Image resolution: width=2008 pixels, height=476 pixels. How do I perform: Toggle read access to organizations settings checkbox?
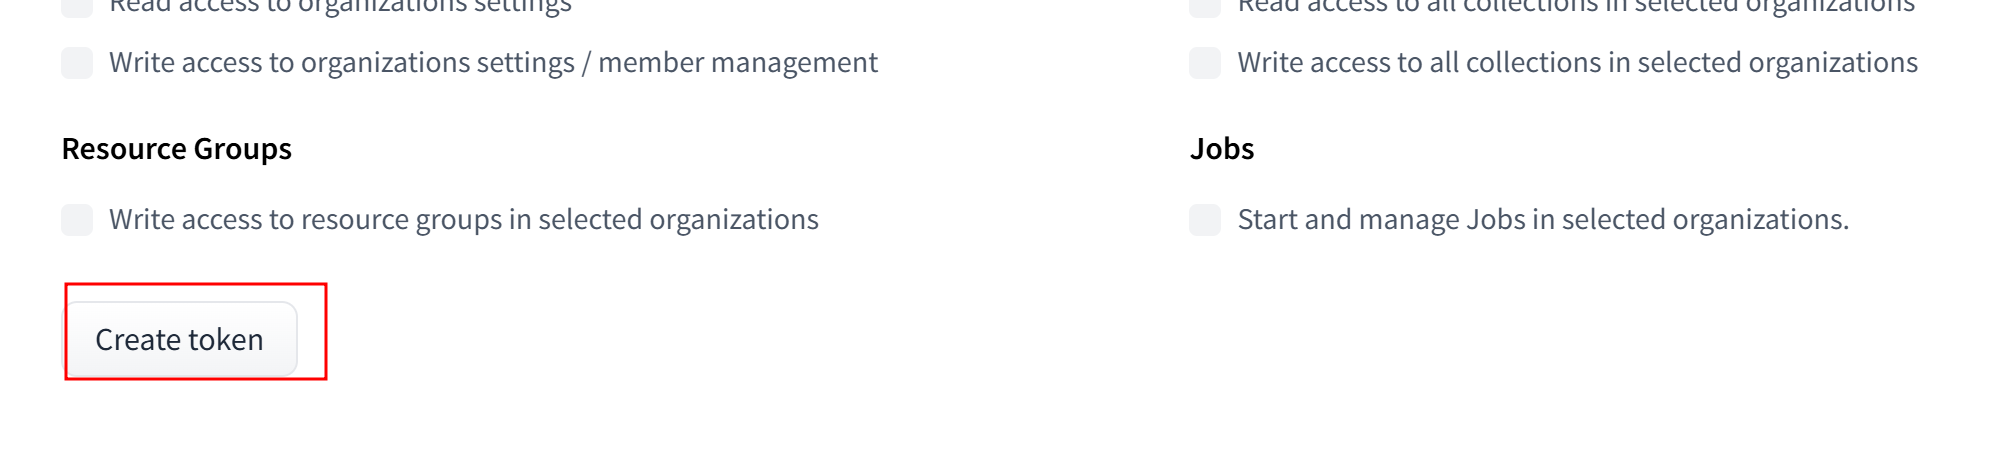77,6
